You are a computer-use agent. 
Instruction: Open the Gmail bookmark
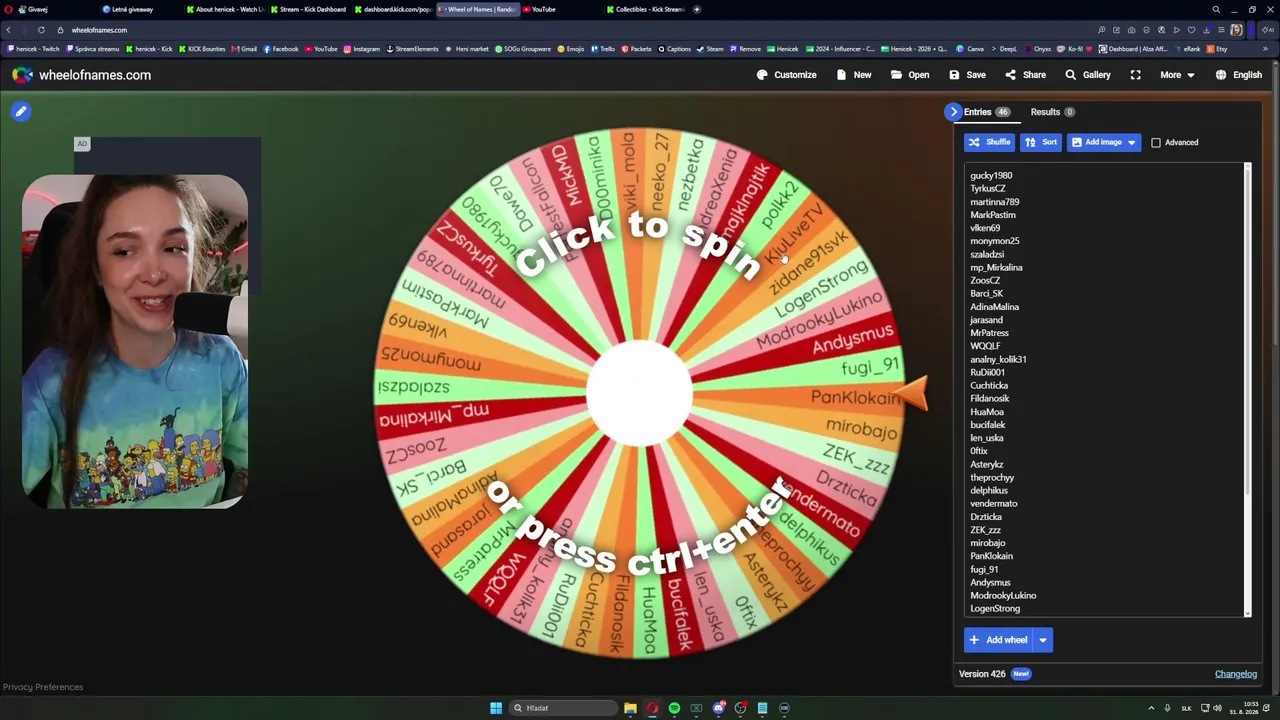click(x=244, y=49)
